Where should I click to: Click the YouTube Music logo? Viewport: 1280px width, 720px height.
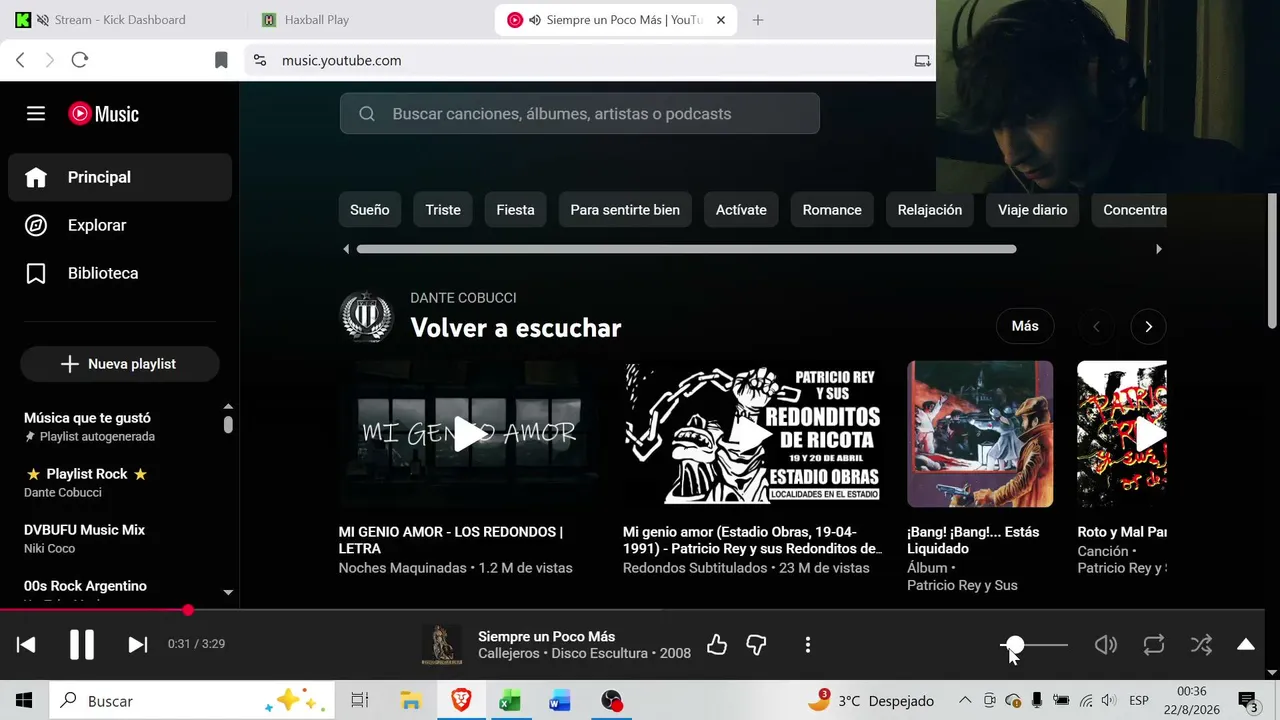click(x=104, y=114)
